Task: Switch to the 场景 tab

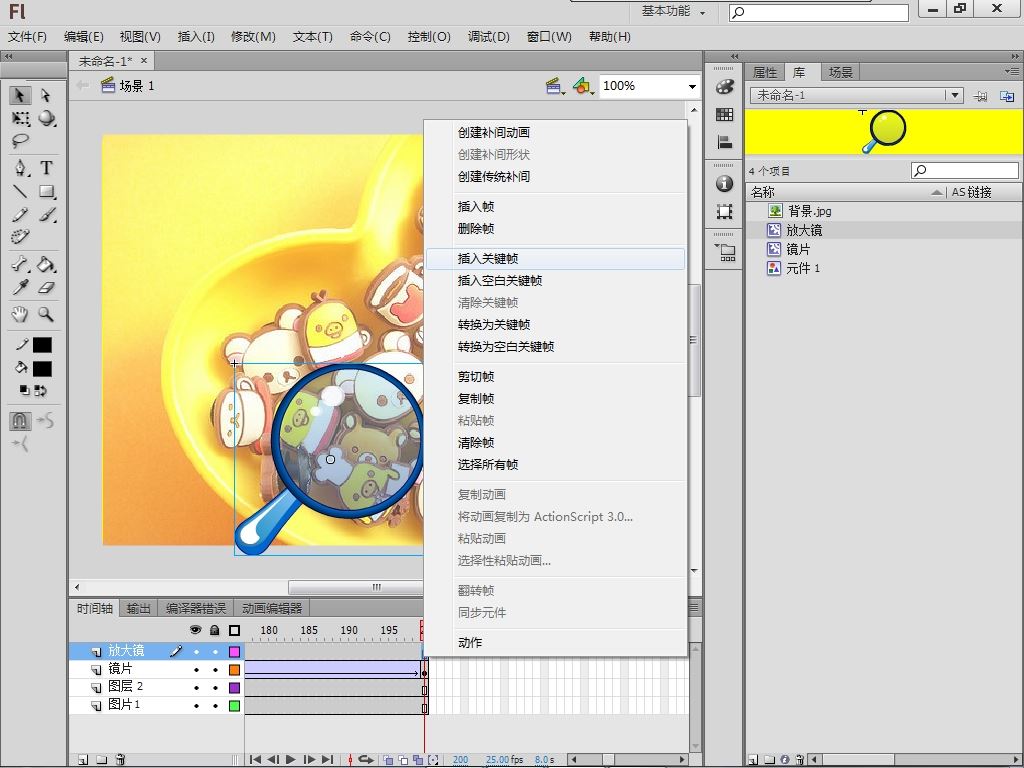Action: pos(840,72)
